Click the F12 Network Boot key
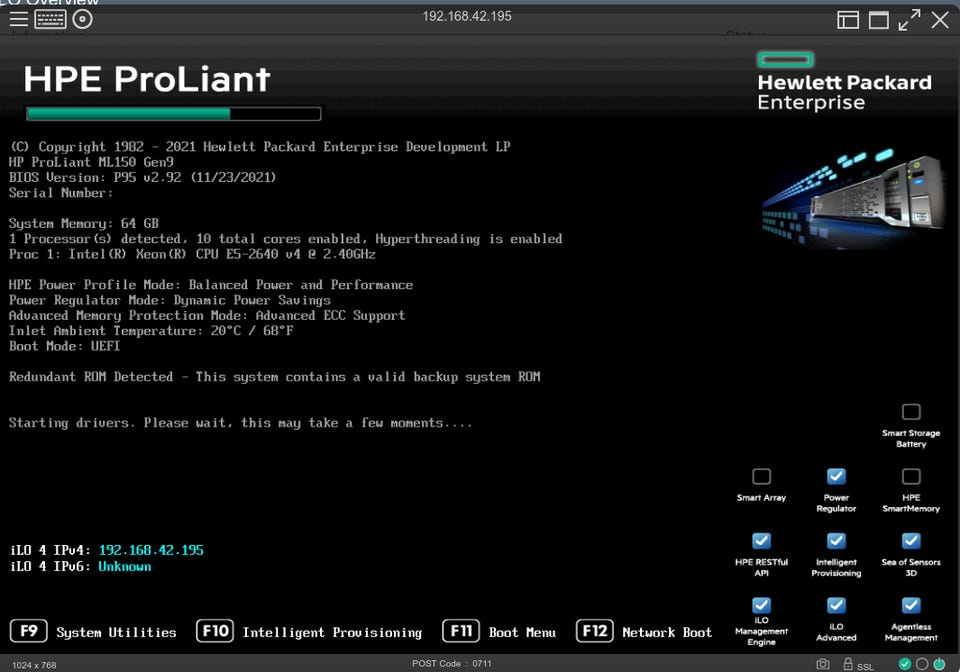The image size is (960, 672). coord(594,631)
